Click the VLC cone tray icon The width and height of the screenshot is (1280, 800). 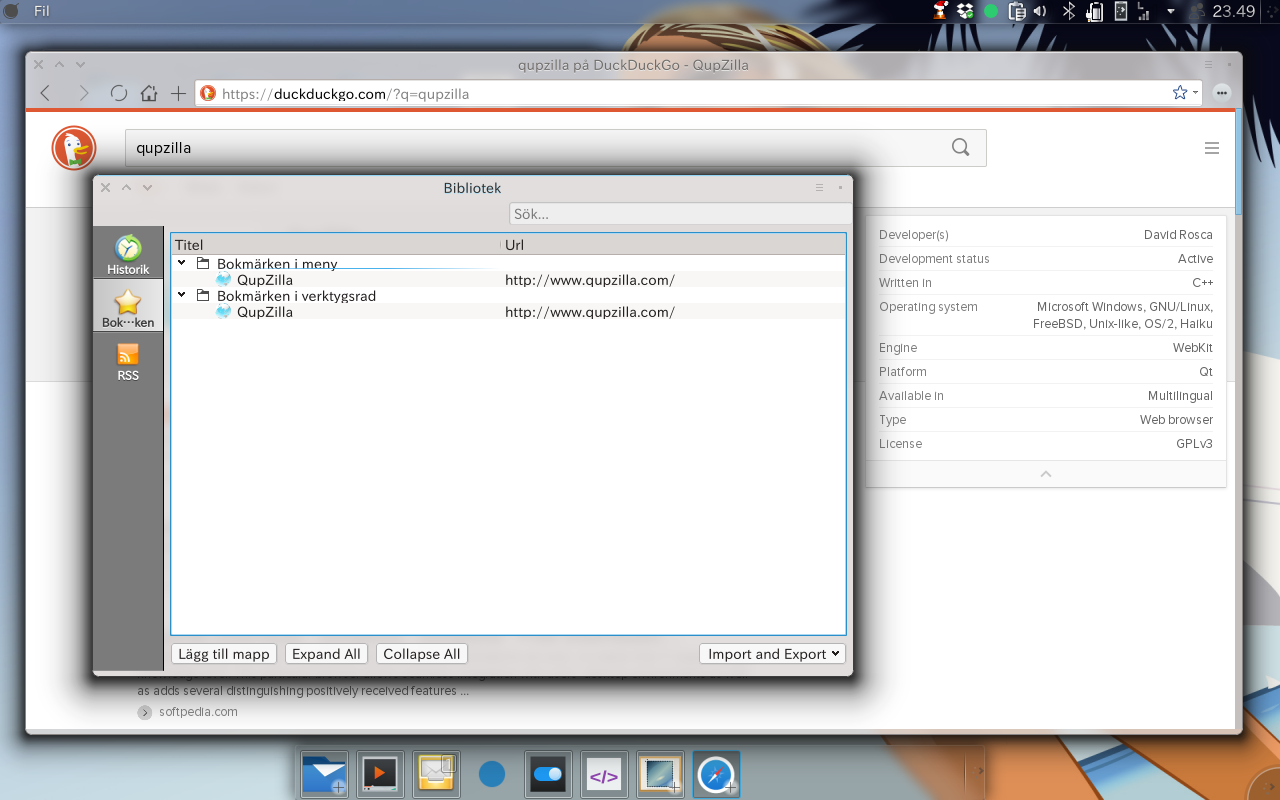pos(940,11)
